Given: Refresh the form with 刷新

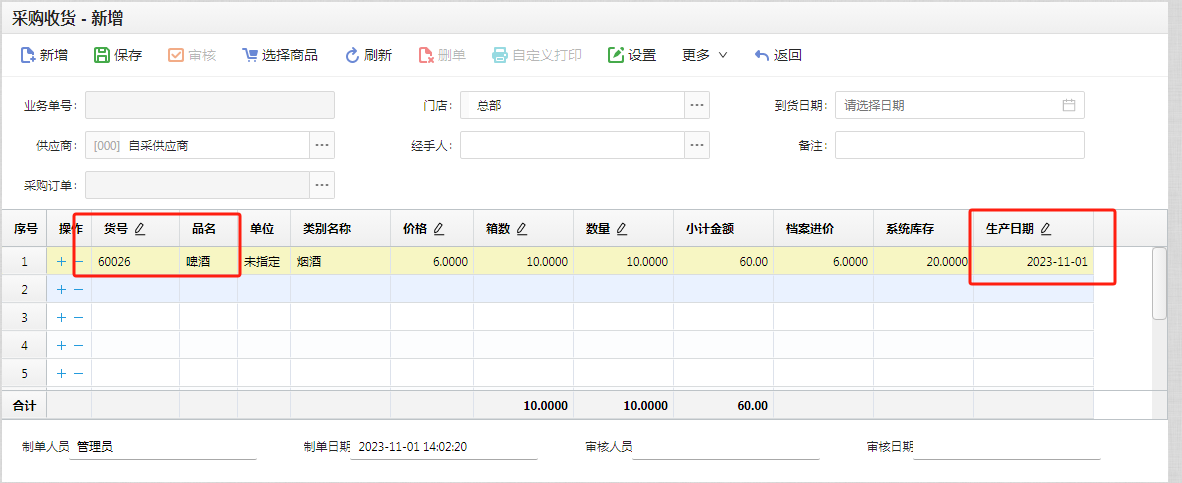Looking at the screenshot, I should 368,55.
